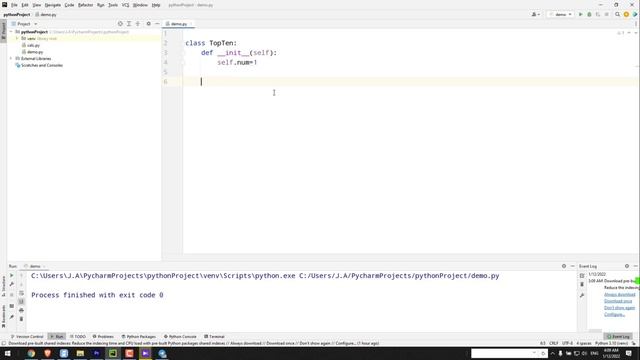Toggle tool window bars icon in status bar
Screen dimensions: 640x360
[4, 343]
